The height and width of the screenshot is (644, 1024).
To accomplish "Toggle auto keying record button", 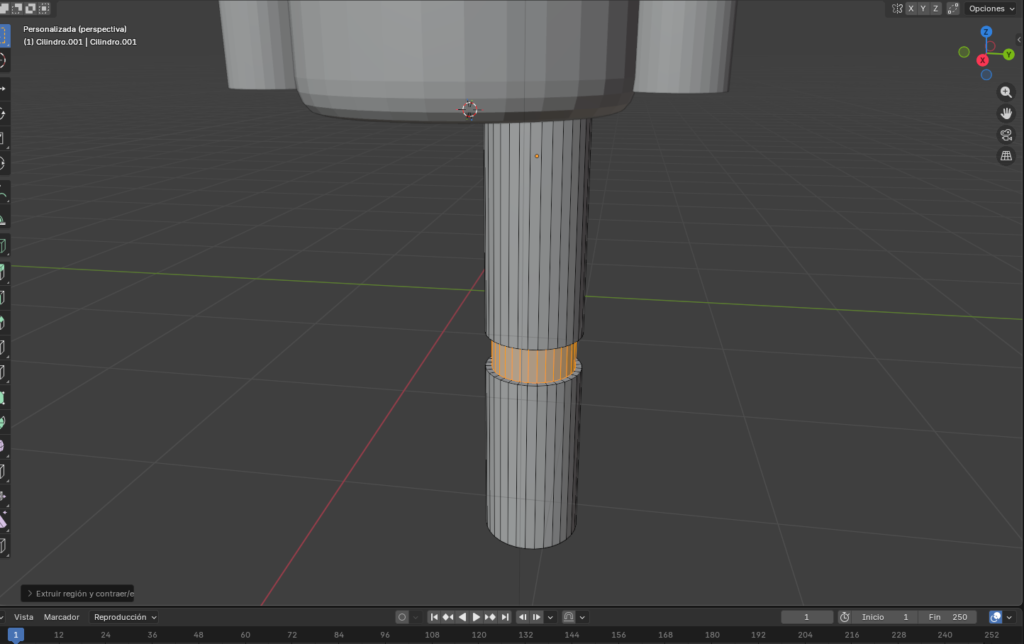I will pos(402,617).
